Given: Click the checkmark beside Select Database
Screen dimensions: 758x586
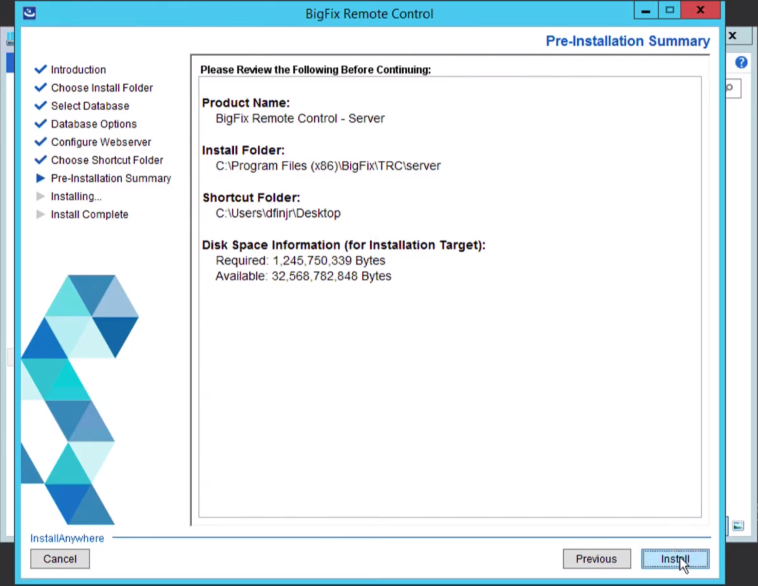Looking at the screenshot, I should tap(41, 105).
